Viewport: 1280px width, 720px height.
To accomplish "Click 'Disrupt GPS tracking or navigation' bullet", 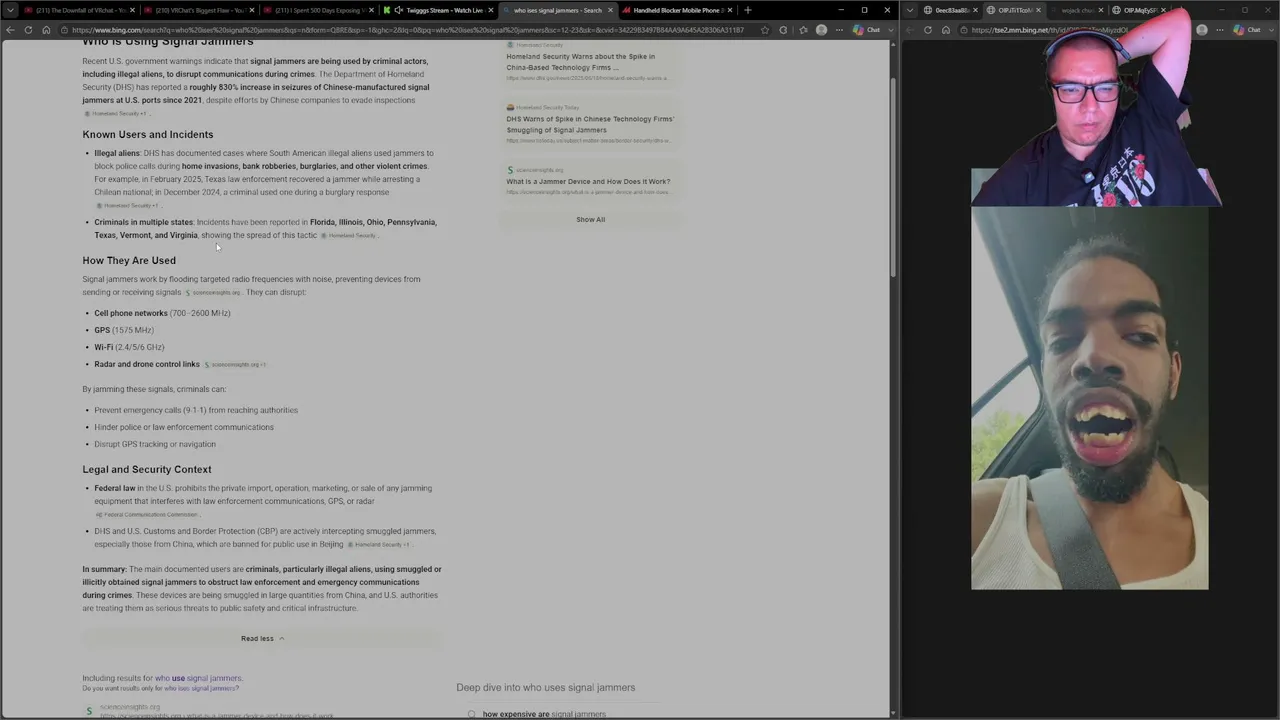I will pyautogui.click(x=155, y=444).
